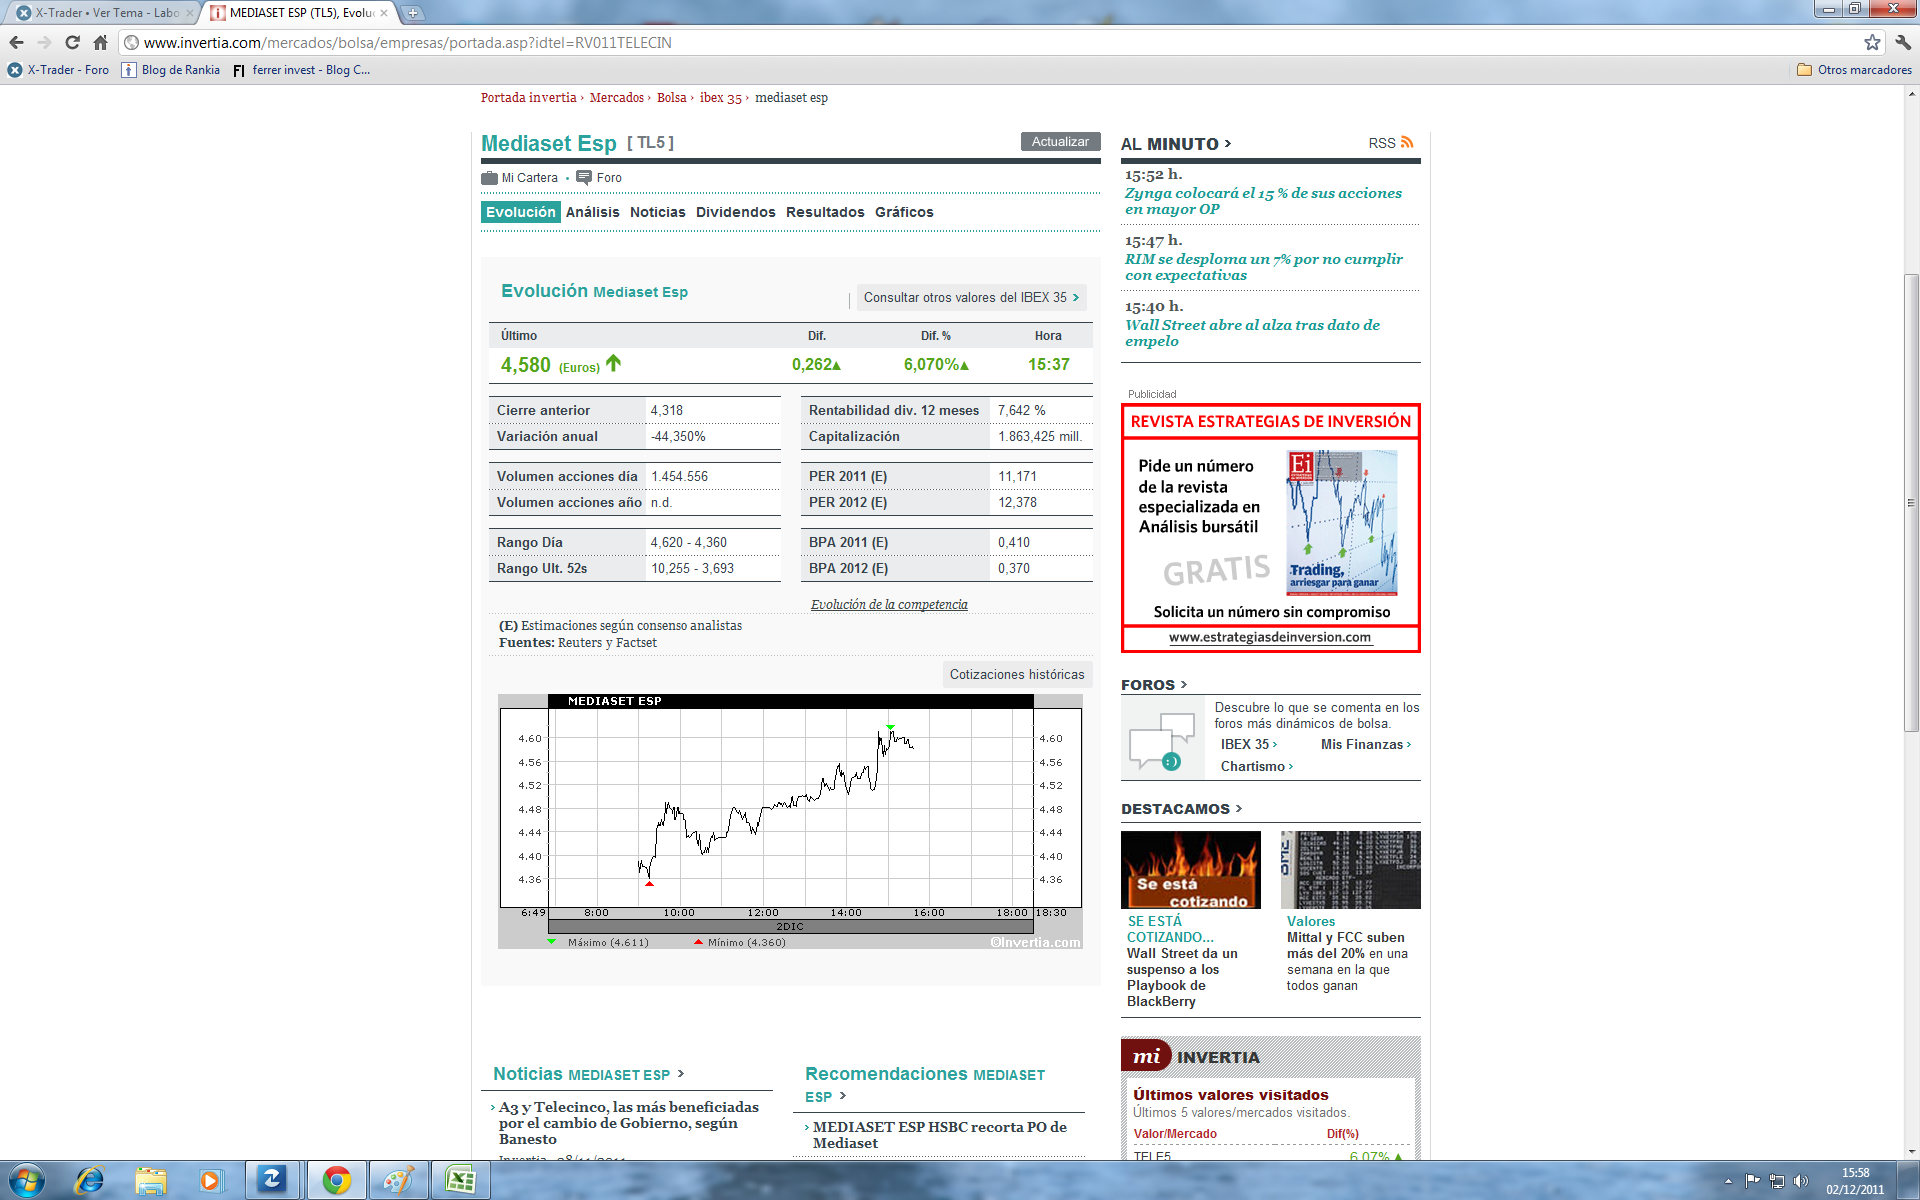The width and height of the screenshot is (1920, 1200).
Task: Open the Se está cotizando thumbnail
Action: 1190,870
